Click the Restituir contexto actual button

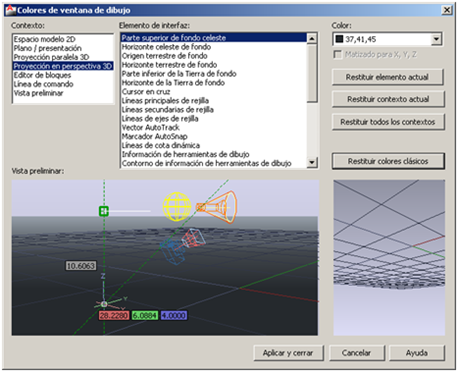[x=388, y=99]
